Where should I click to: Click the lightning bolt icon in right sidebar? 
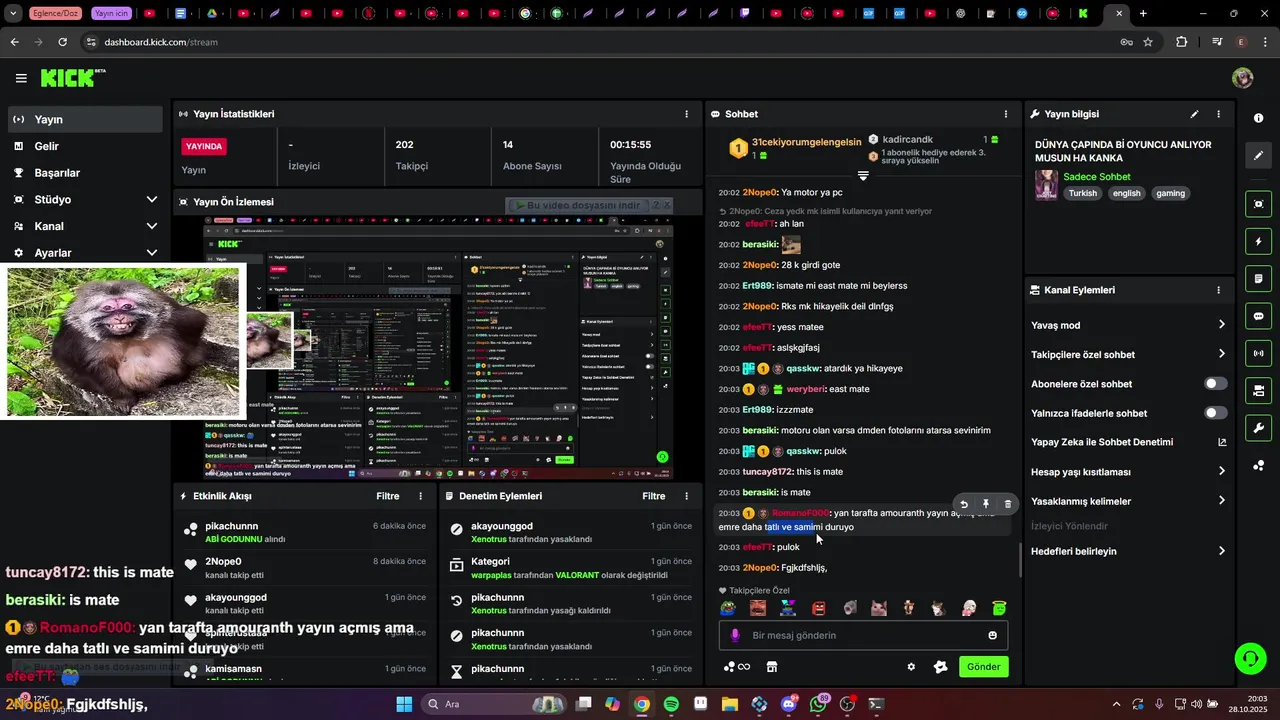click(x=1258, y=241)
